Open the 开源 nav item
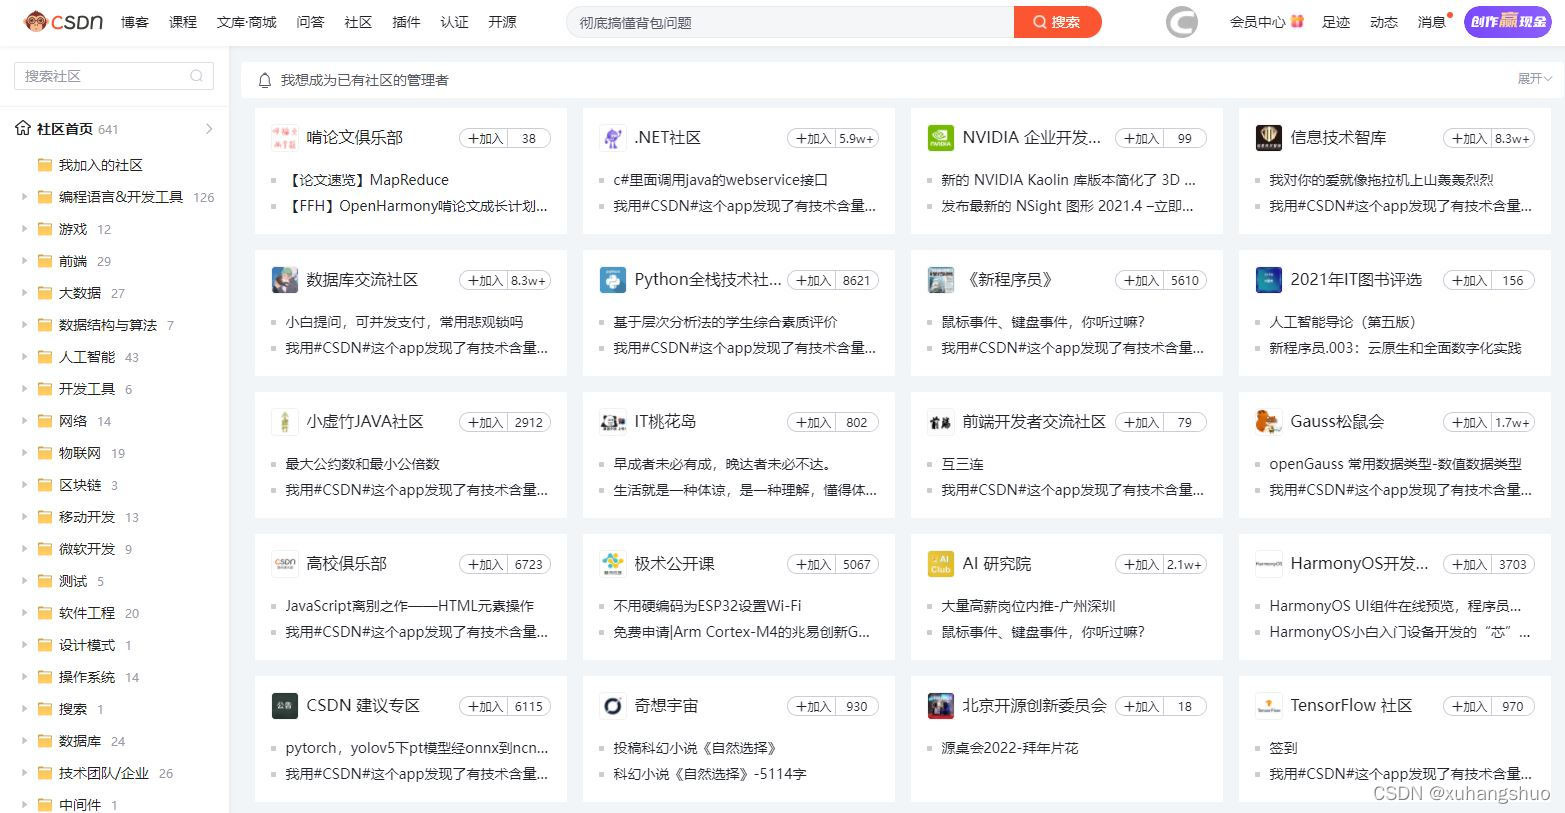 pos(502,22)
